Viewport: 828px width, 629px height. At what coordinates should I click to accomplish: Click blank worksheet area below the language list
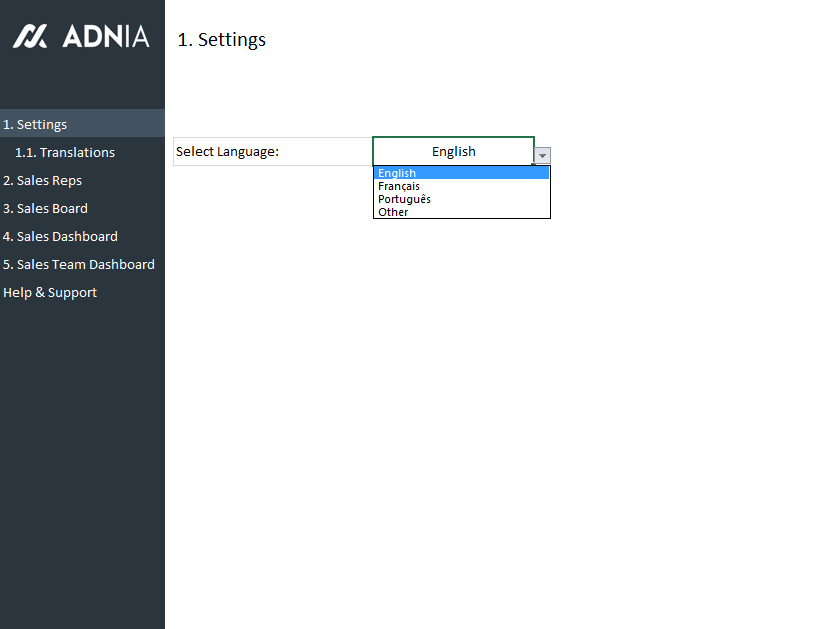tap(460, 380)
